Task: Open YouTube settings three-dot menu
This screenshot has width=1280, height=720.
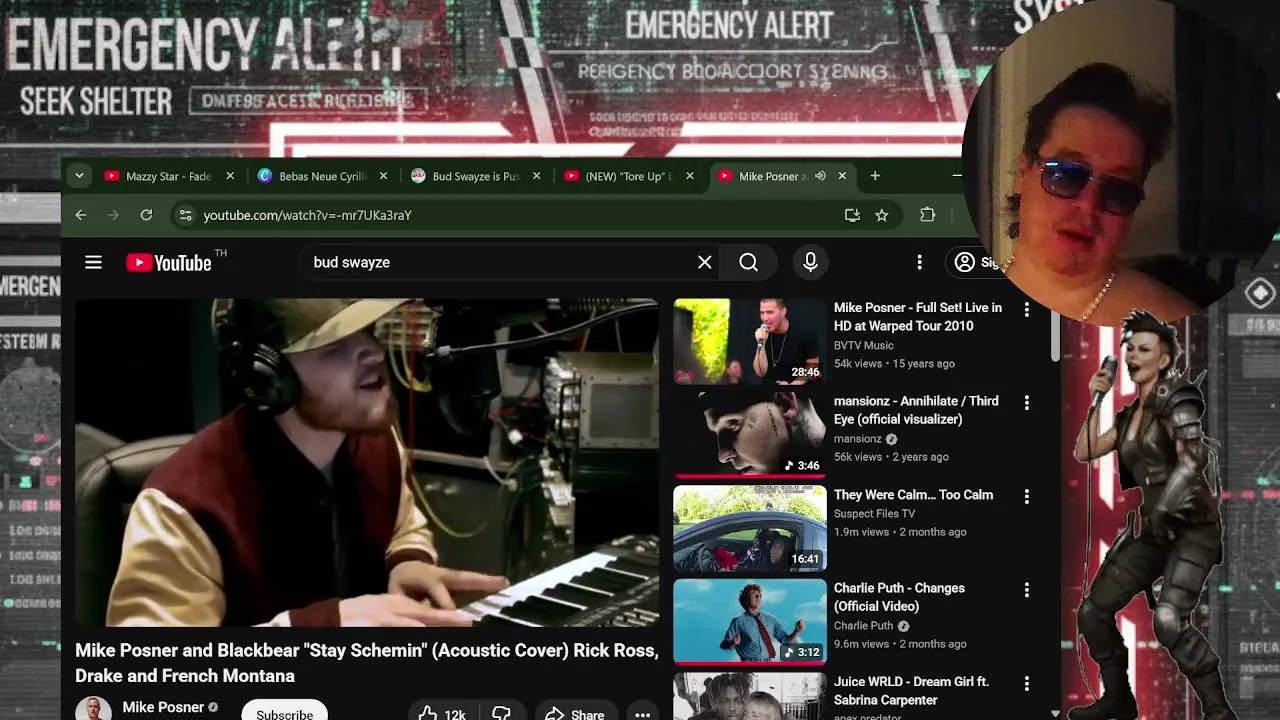Action: 919,262
